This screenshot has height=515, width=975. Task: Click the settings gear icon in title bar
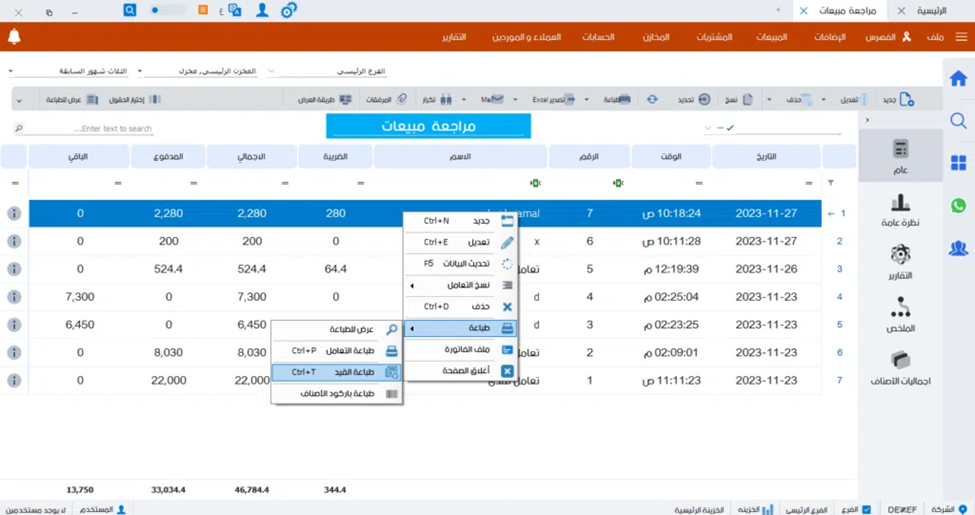(x=288, y=11)
